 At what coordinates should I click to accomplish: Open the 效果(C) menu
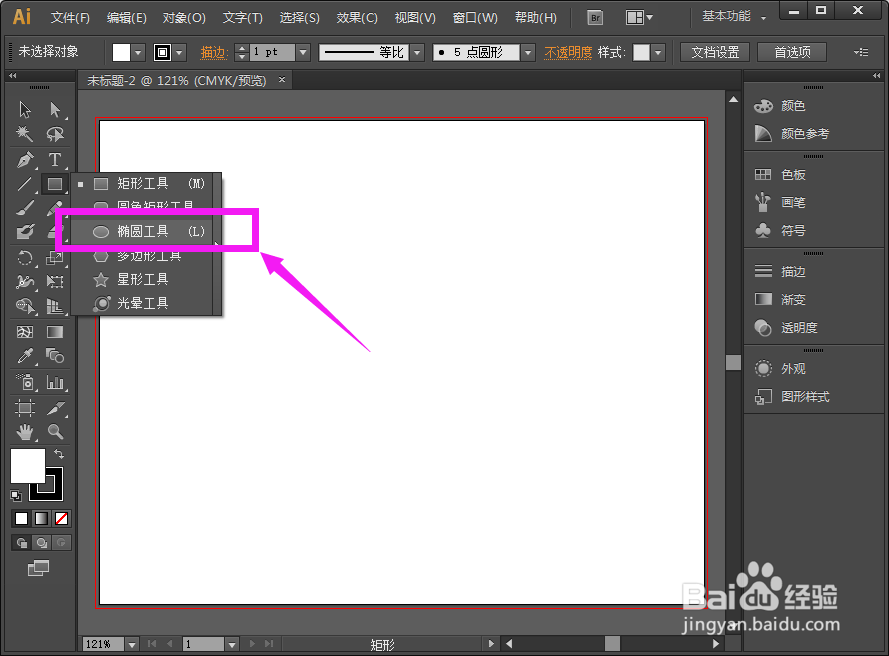coord(357,18)
